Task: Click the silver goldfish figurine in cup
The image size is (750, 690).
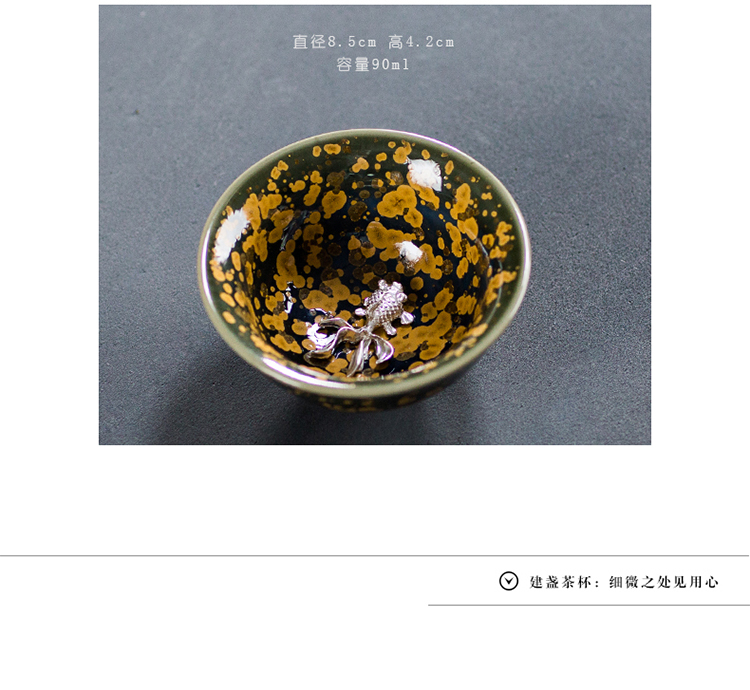Action: click(x=360, y=328)
